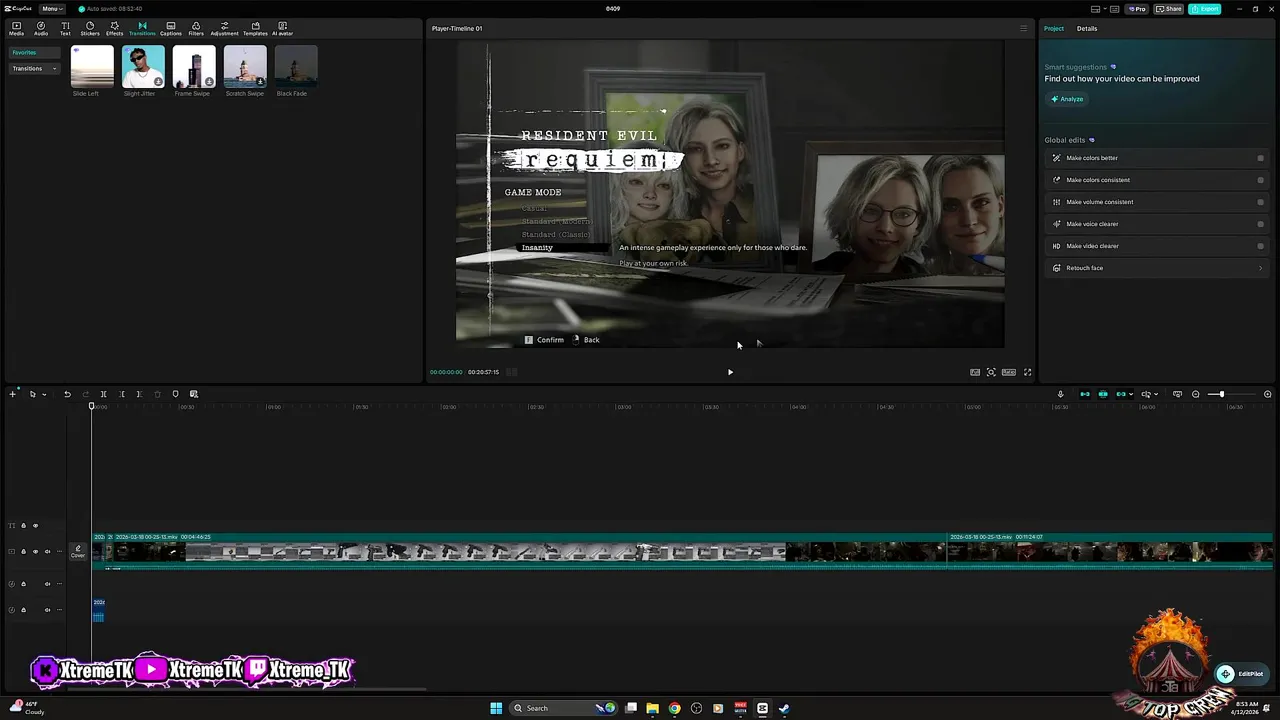Open the Filters panel
The height and width of the screenshot is (720, 1280).
(196, 28)
